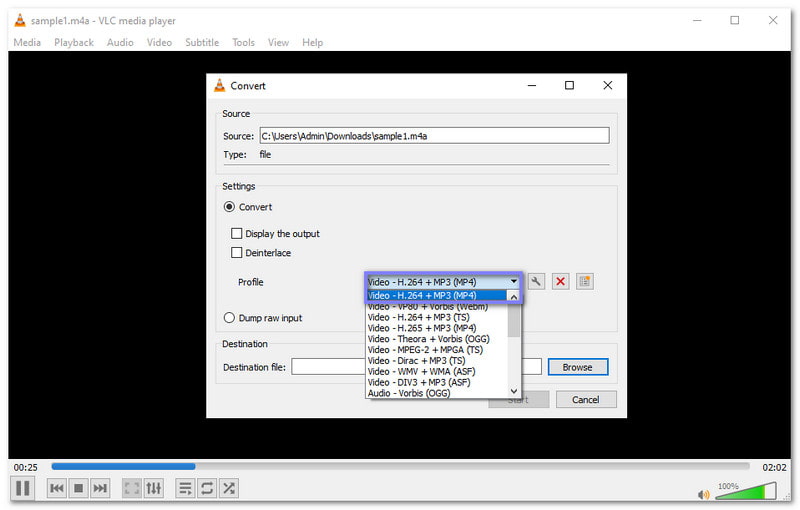Click VLC cone icon in main title bar

[x=20, y=20]
